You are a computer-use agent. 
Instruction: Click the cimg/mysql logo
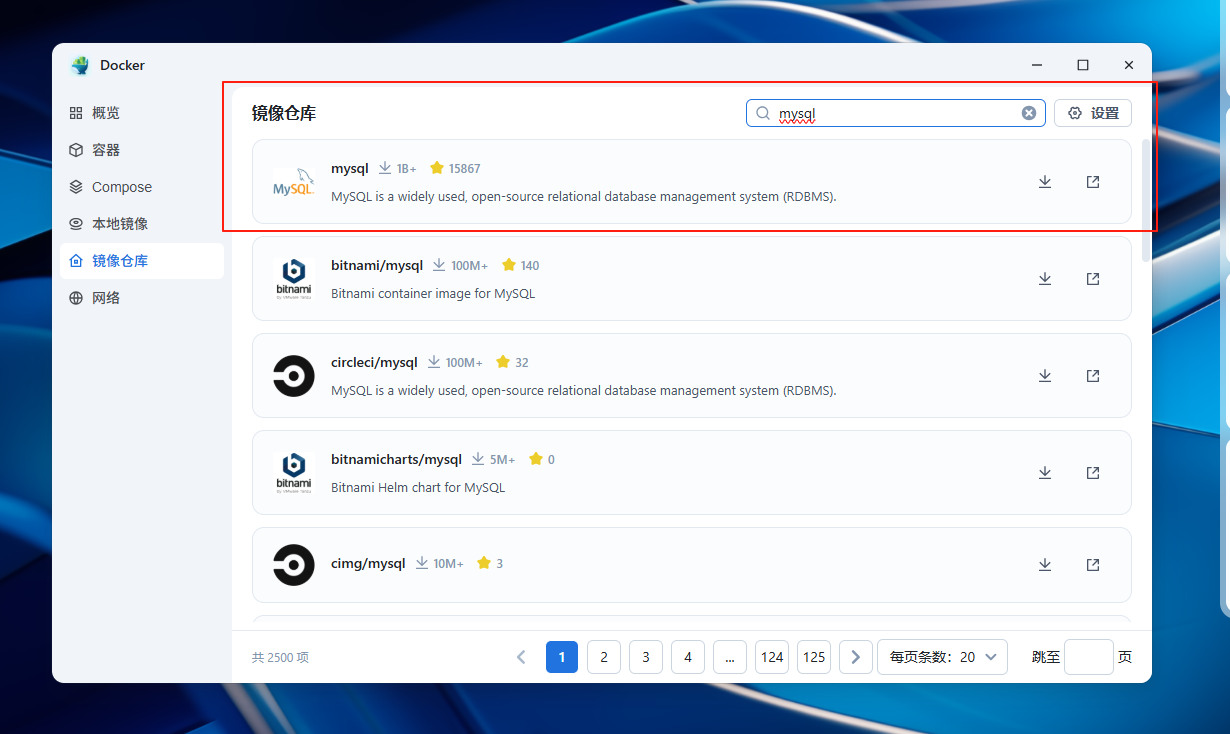[x=294, y=565]
